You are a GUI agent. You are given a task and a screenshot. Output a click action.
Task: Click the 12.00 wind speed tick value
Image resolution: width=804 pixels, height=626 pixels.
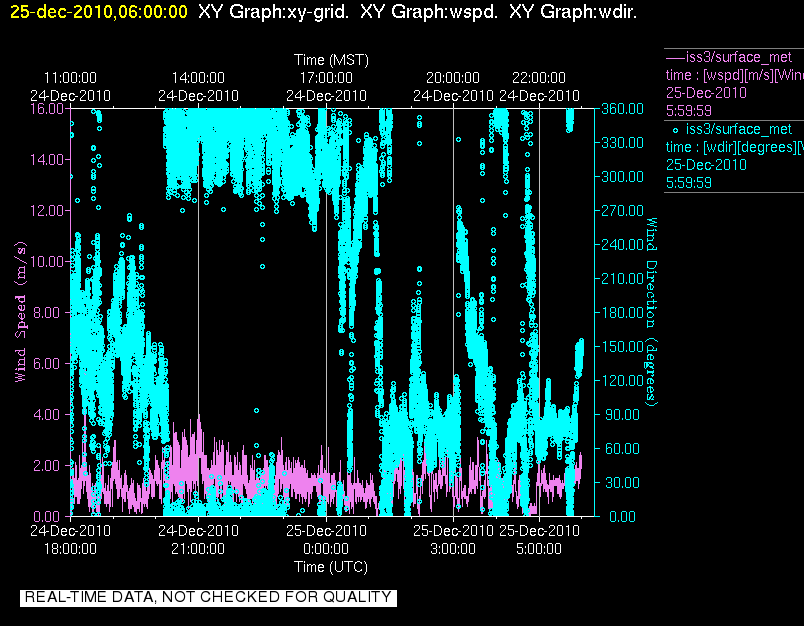point(46,211)
